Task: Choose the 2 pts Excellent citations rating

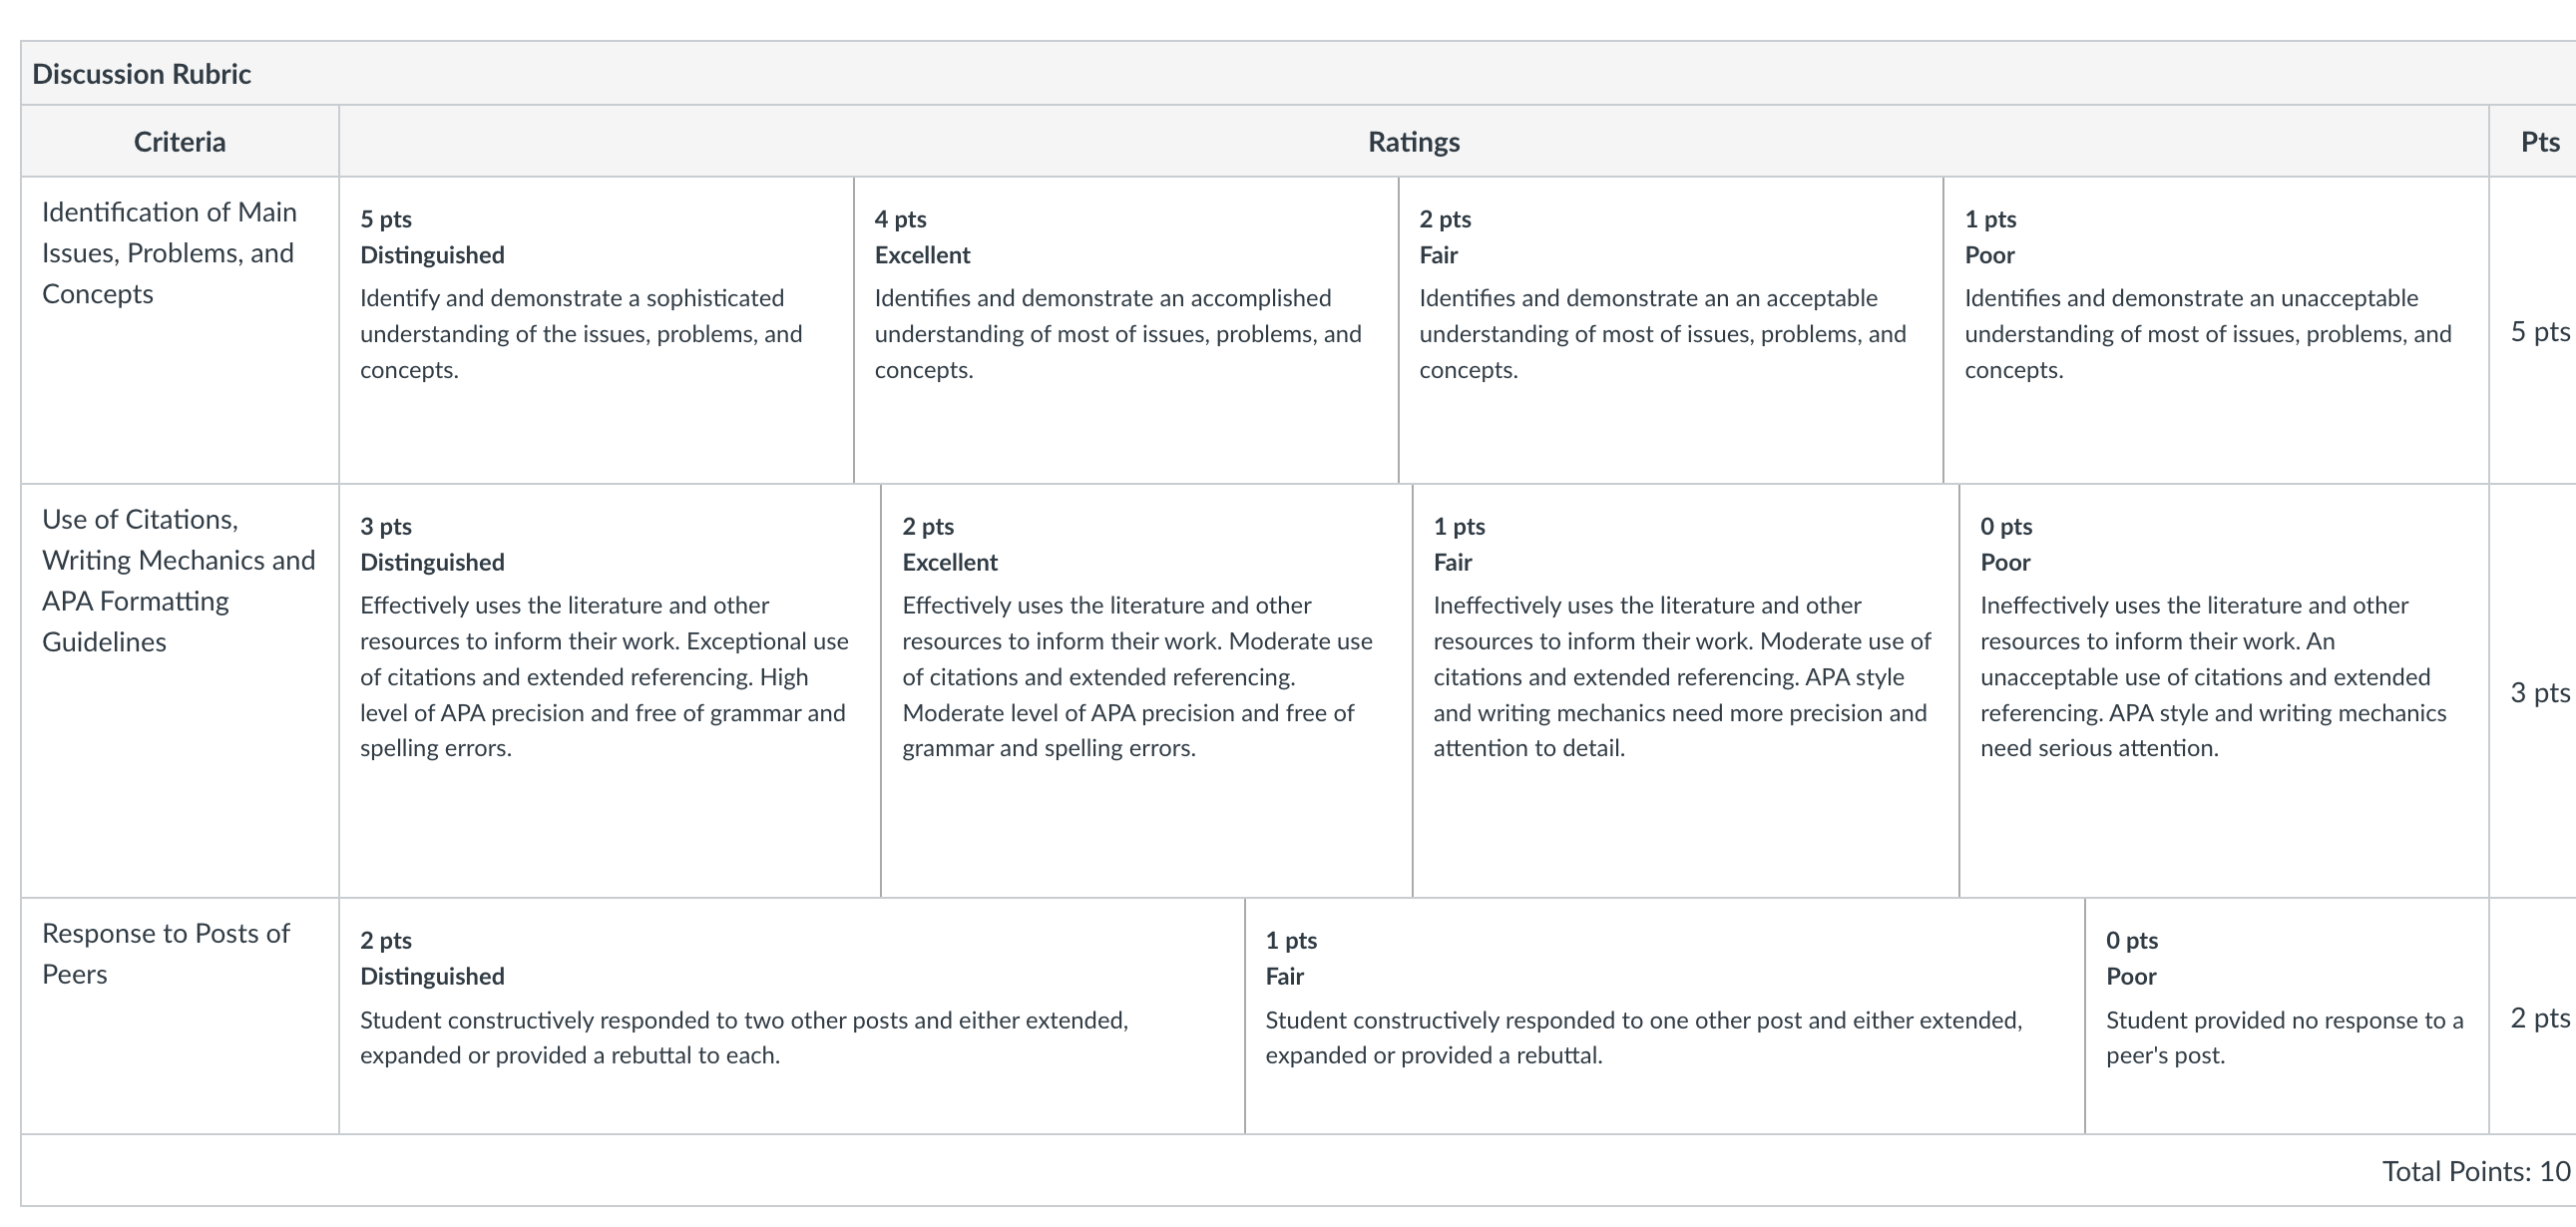Action: point(1147,691)
